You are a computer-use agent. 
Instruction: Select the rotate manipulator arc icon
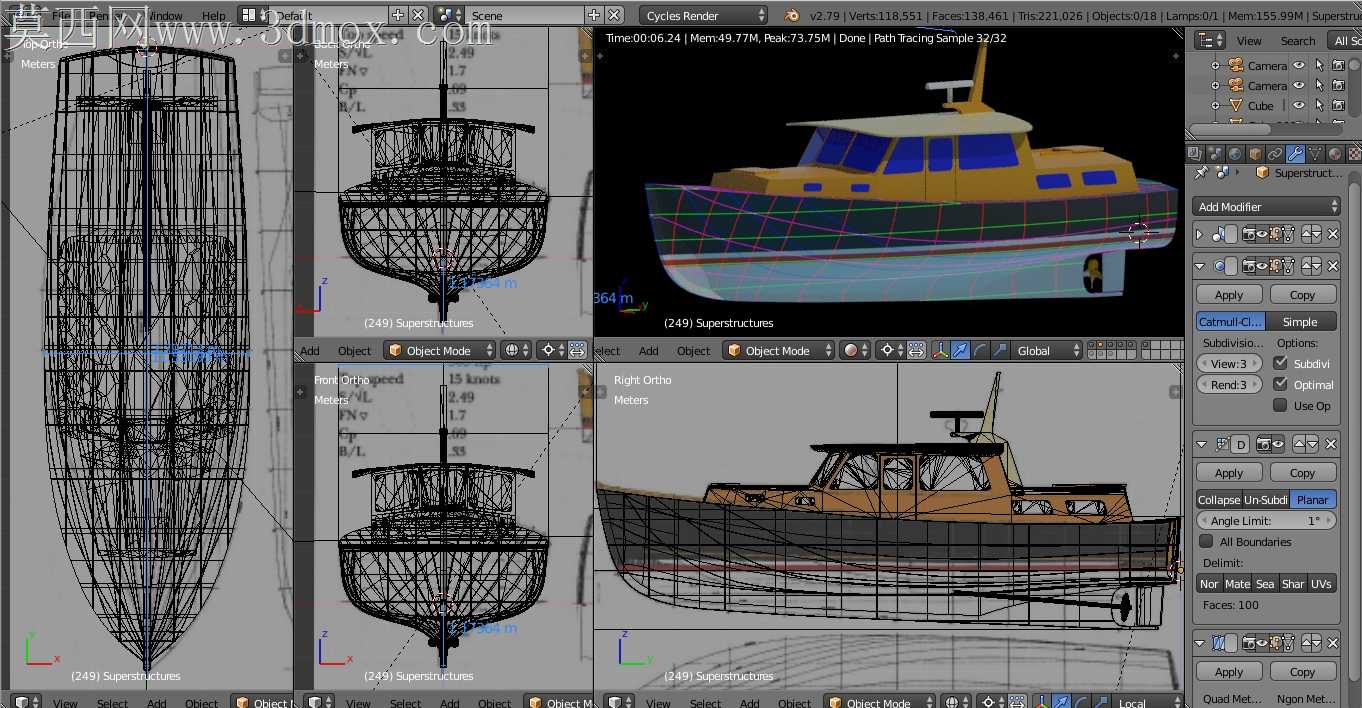[980, 350]
